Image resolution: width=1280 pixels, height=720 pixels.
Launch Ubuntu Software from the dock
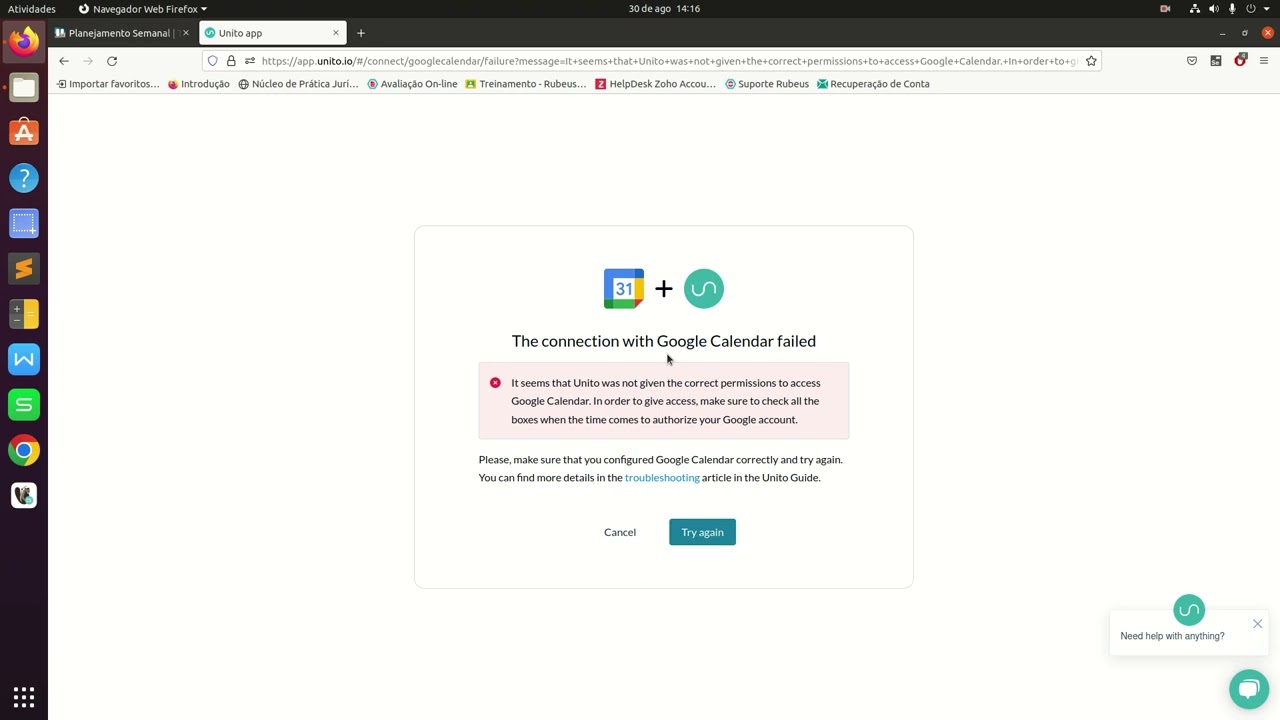pos(24,132)
